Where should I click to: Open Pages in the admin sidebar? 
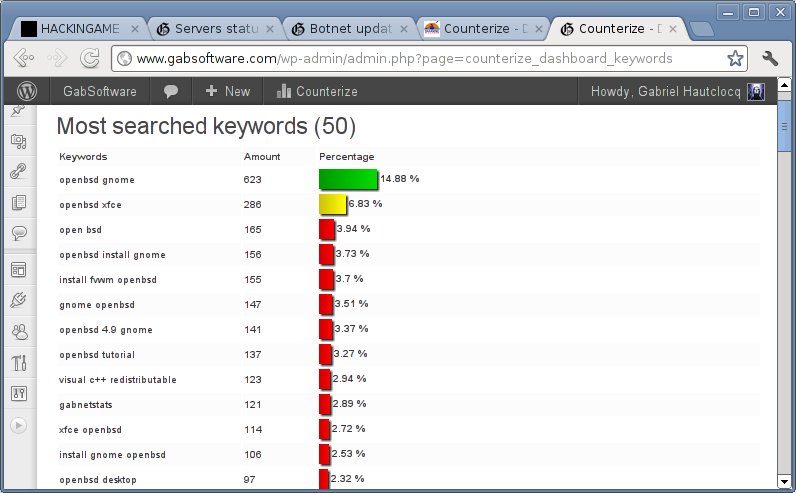click(18, 202)
